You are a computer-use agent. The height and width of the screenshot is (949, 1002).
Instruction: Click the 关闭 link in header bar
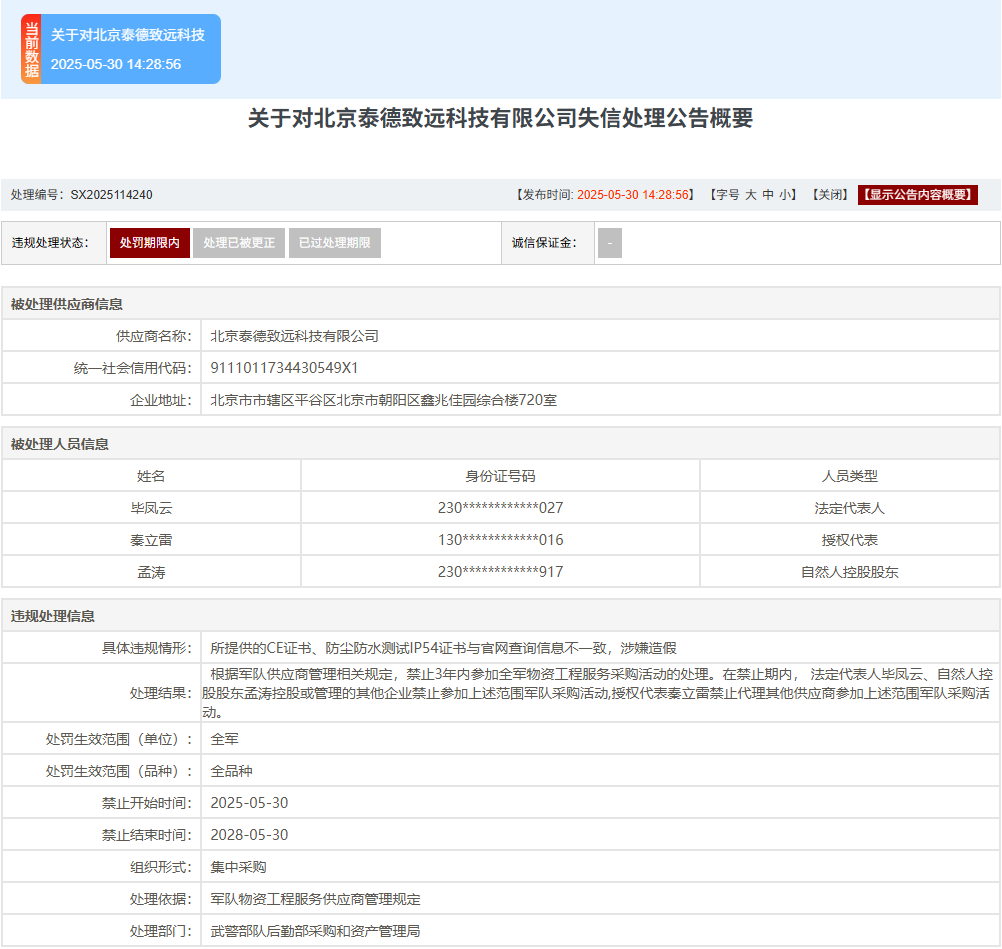click(x=830, y=195)
